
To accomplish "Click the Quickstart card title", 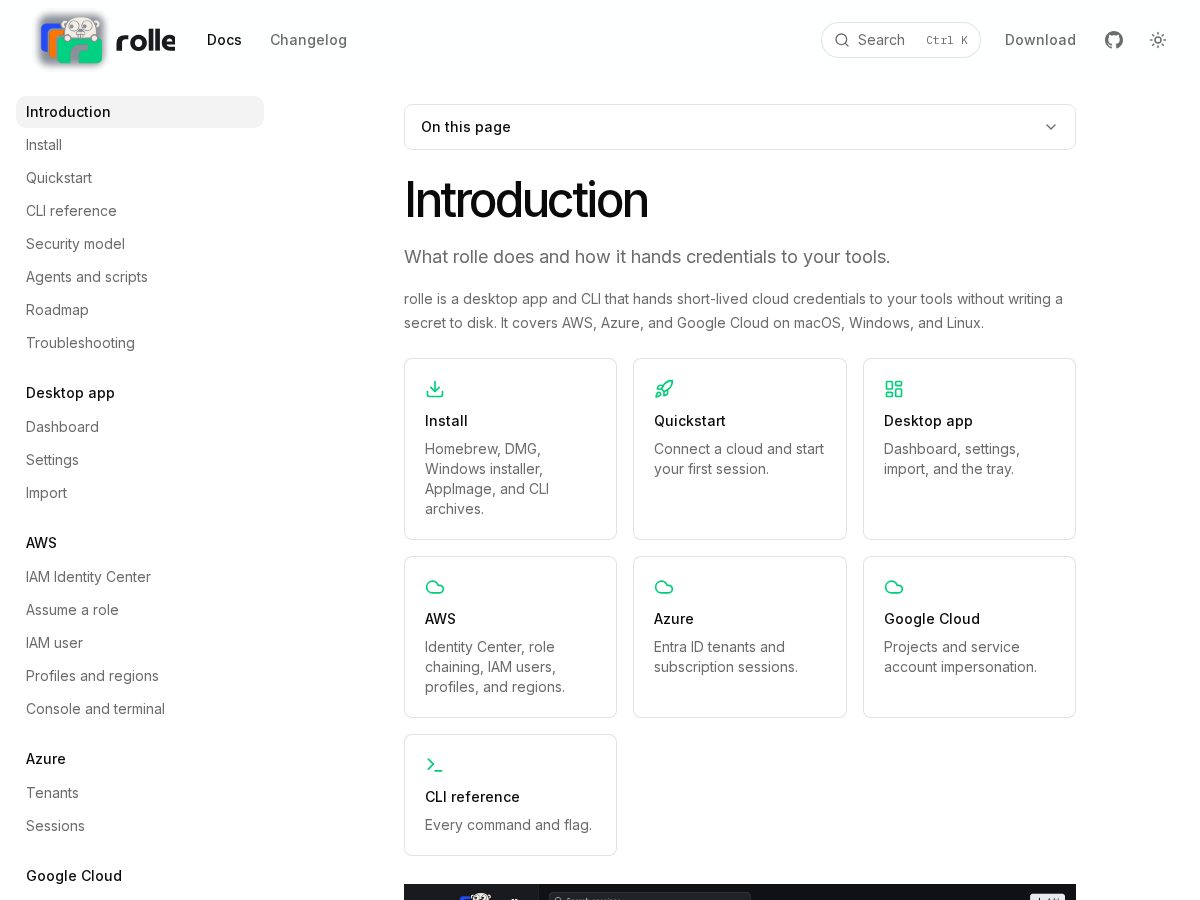I will pos(690,421).
